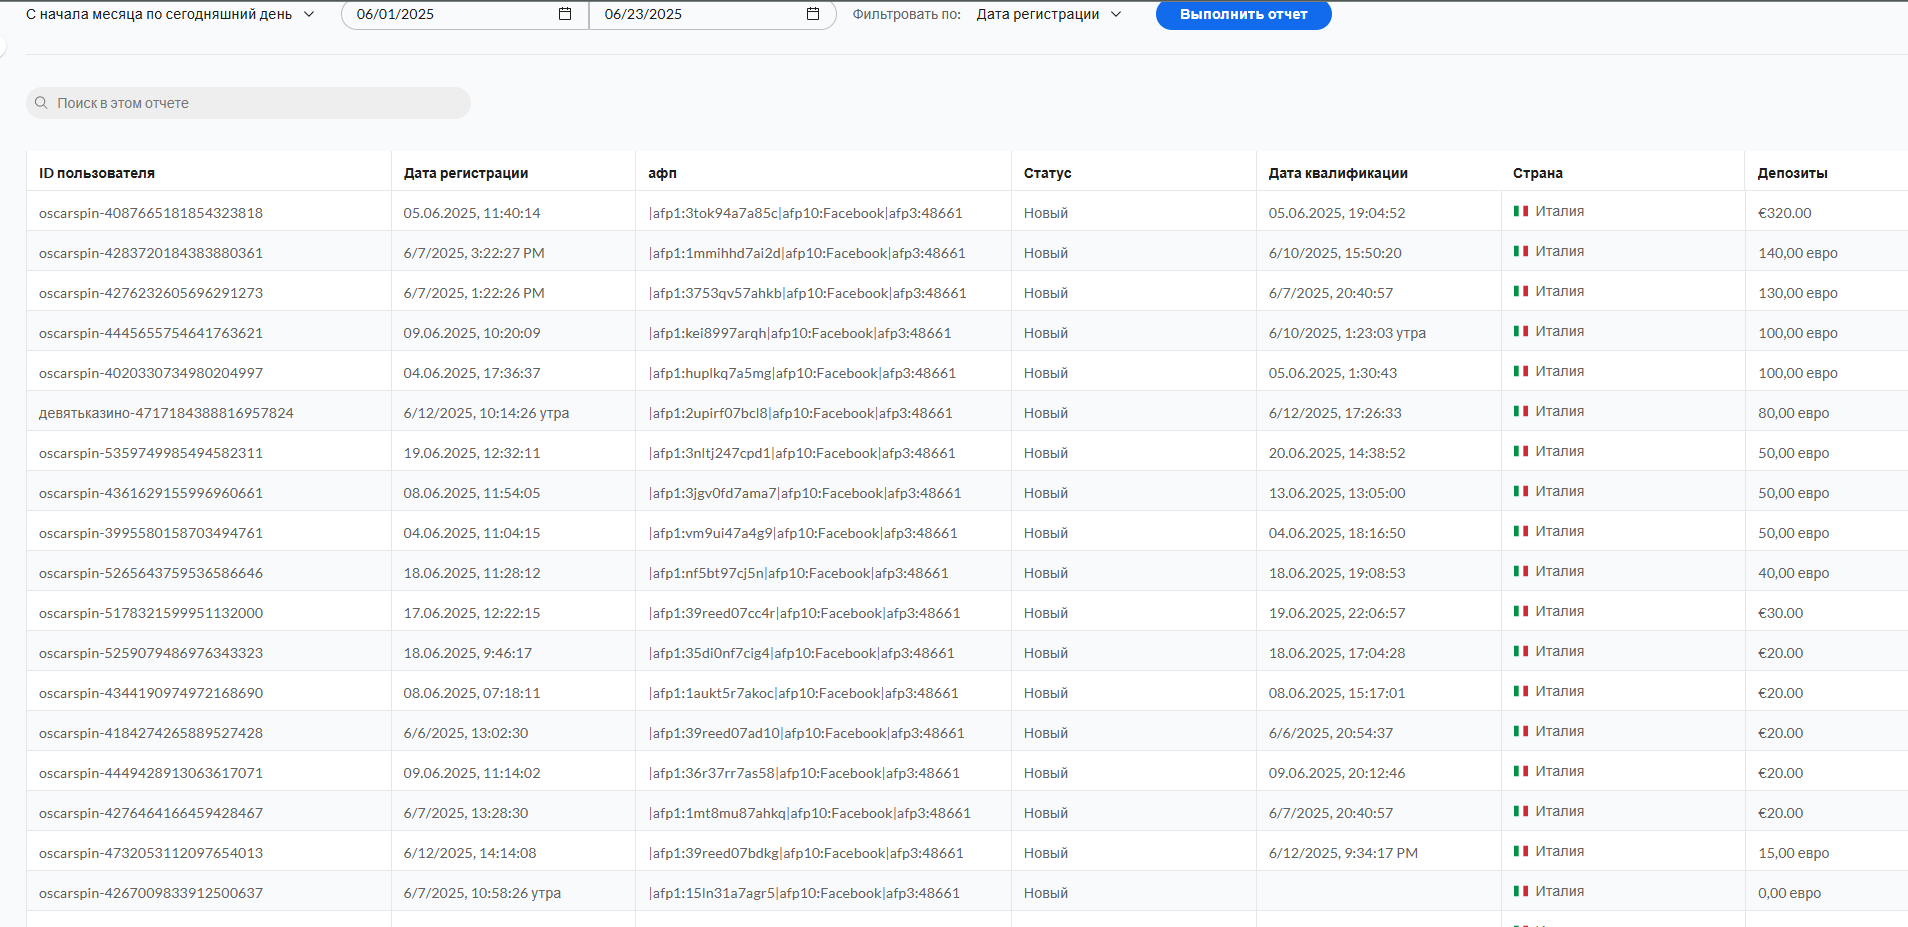Expand the period dropdown 'С начала месяца по сегодняшний день'
1908x927 pixels.
pos(170,14)
